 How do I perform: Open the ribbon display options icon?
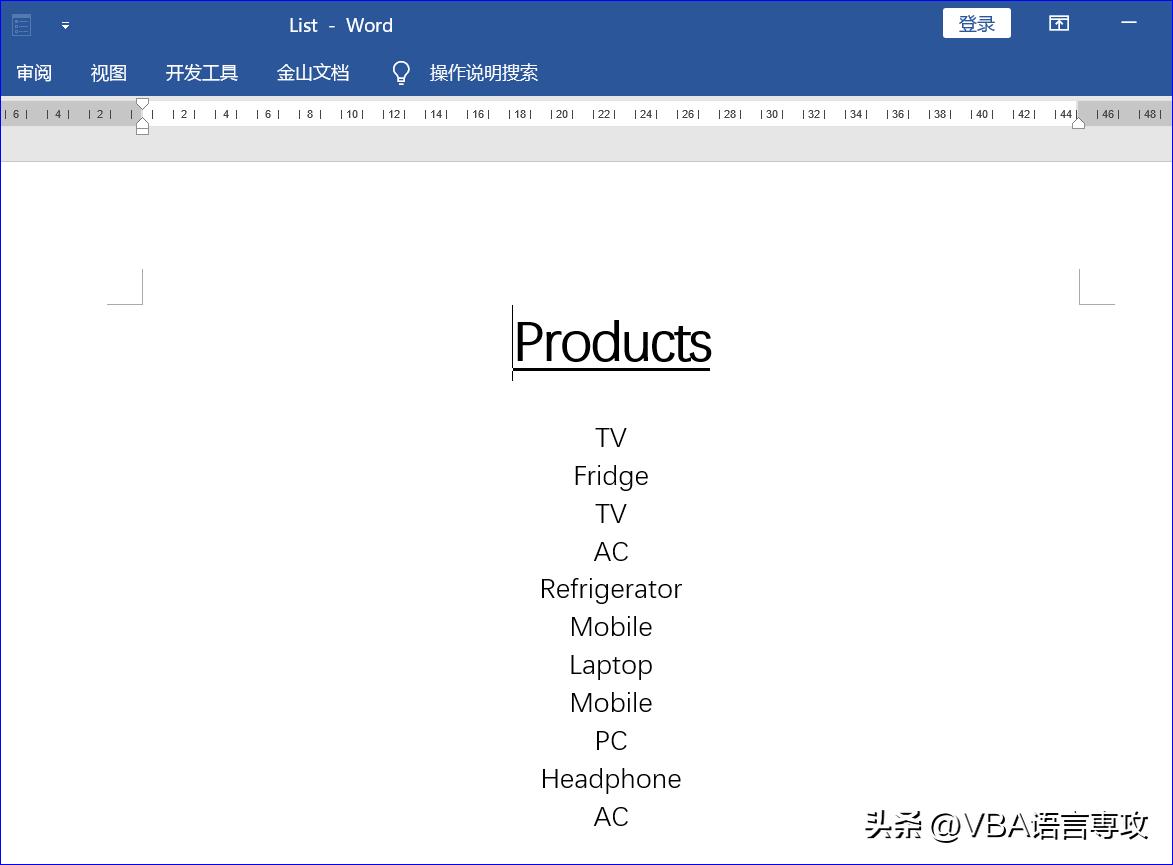(1059, 24)
